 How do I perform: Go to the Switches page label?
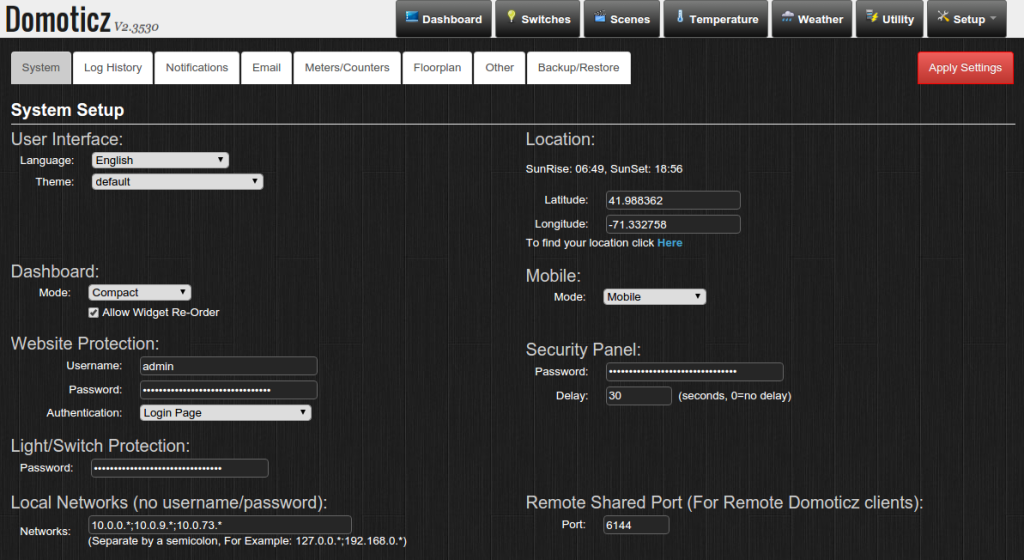(x=546, y=20)
